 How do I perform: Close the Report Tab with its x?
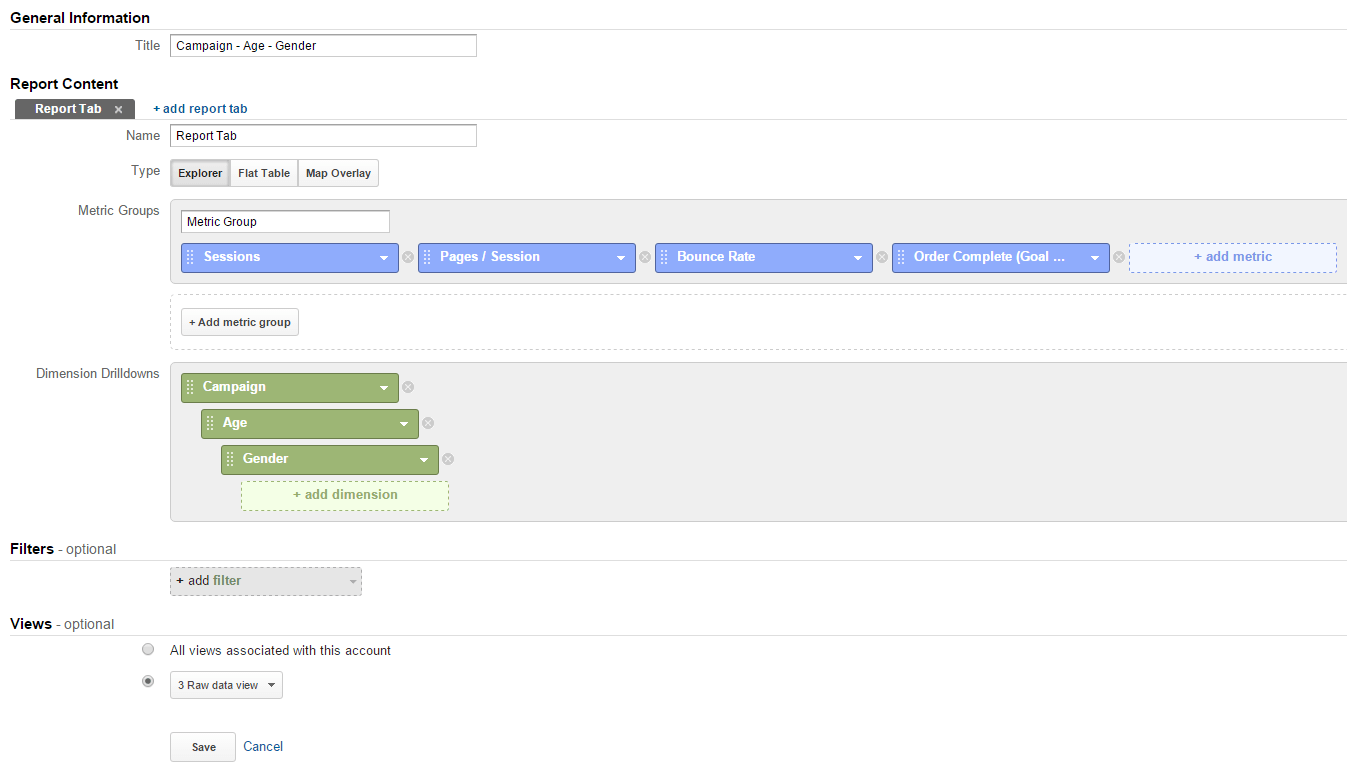pos(118,110)
